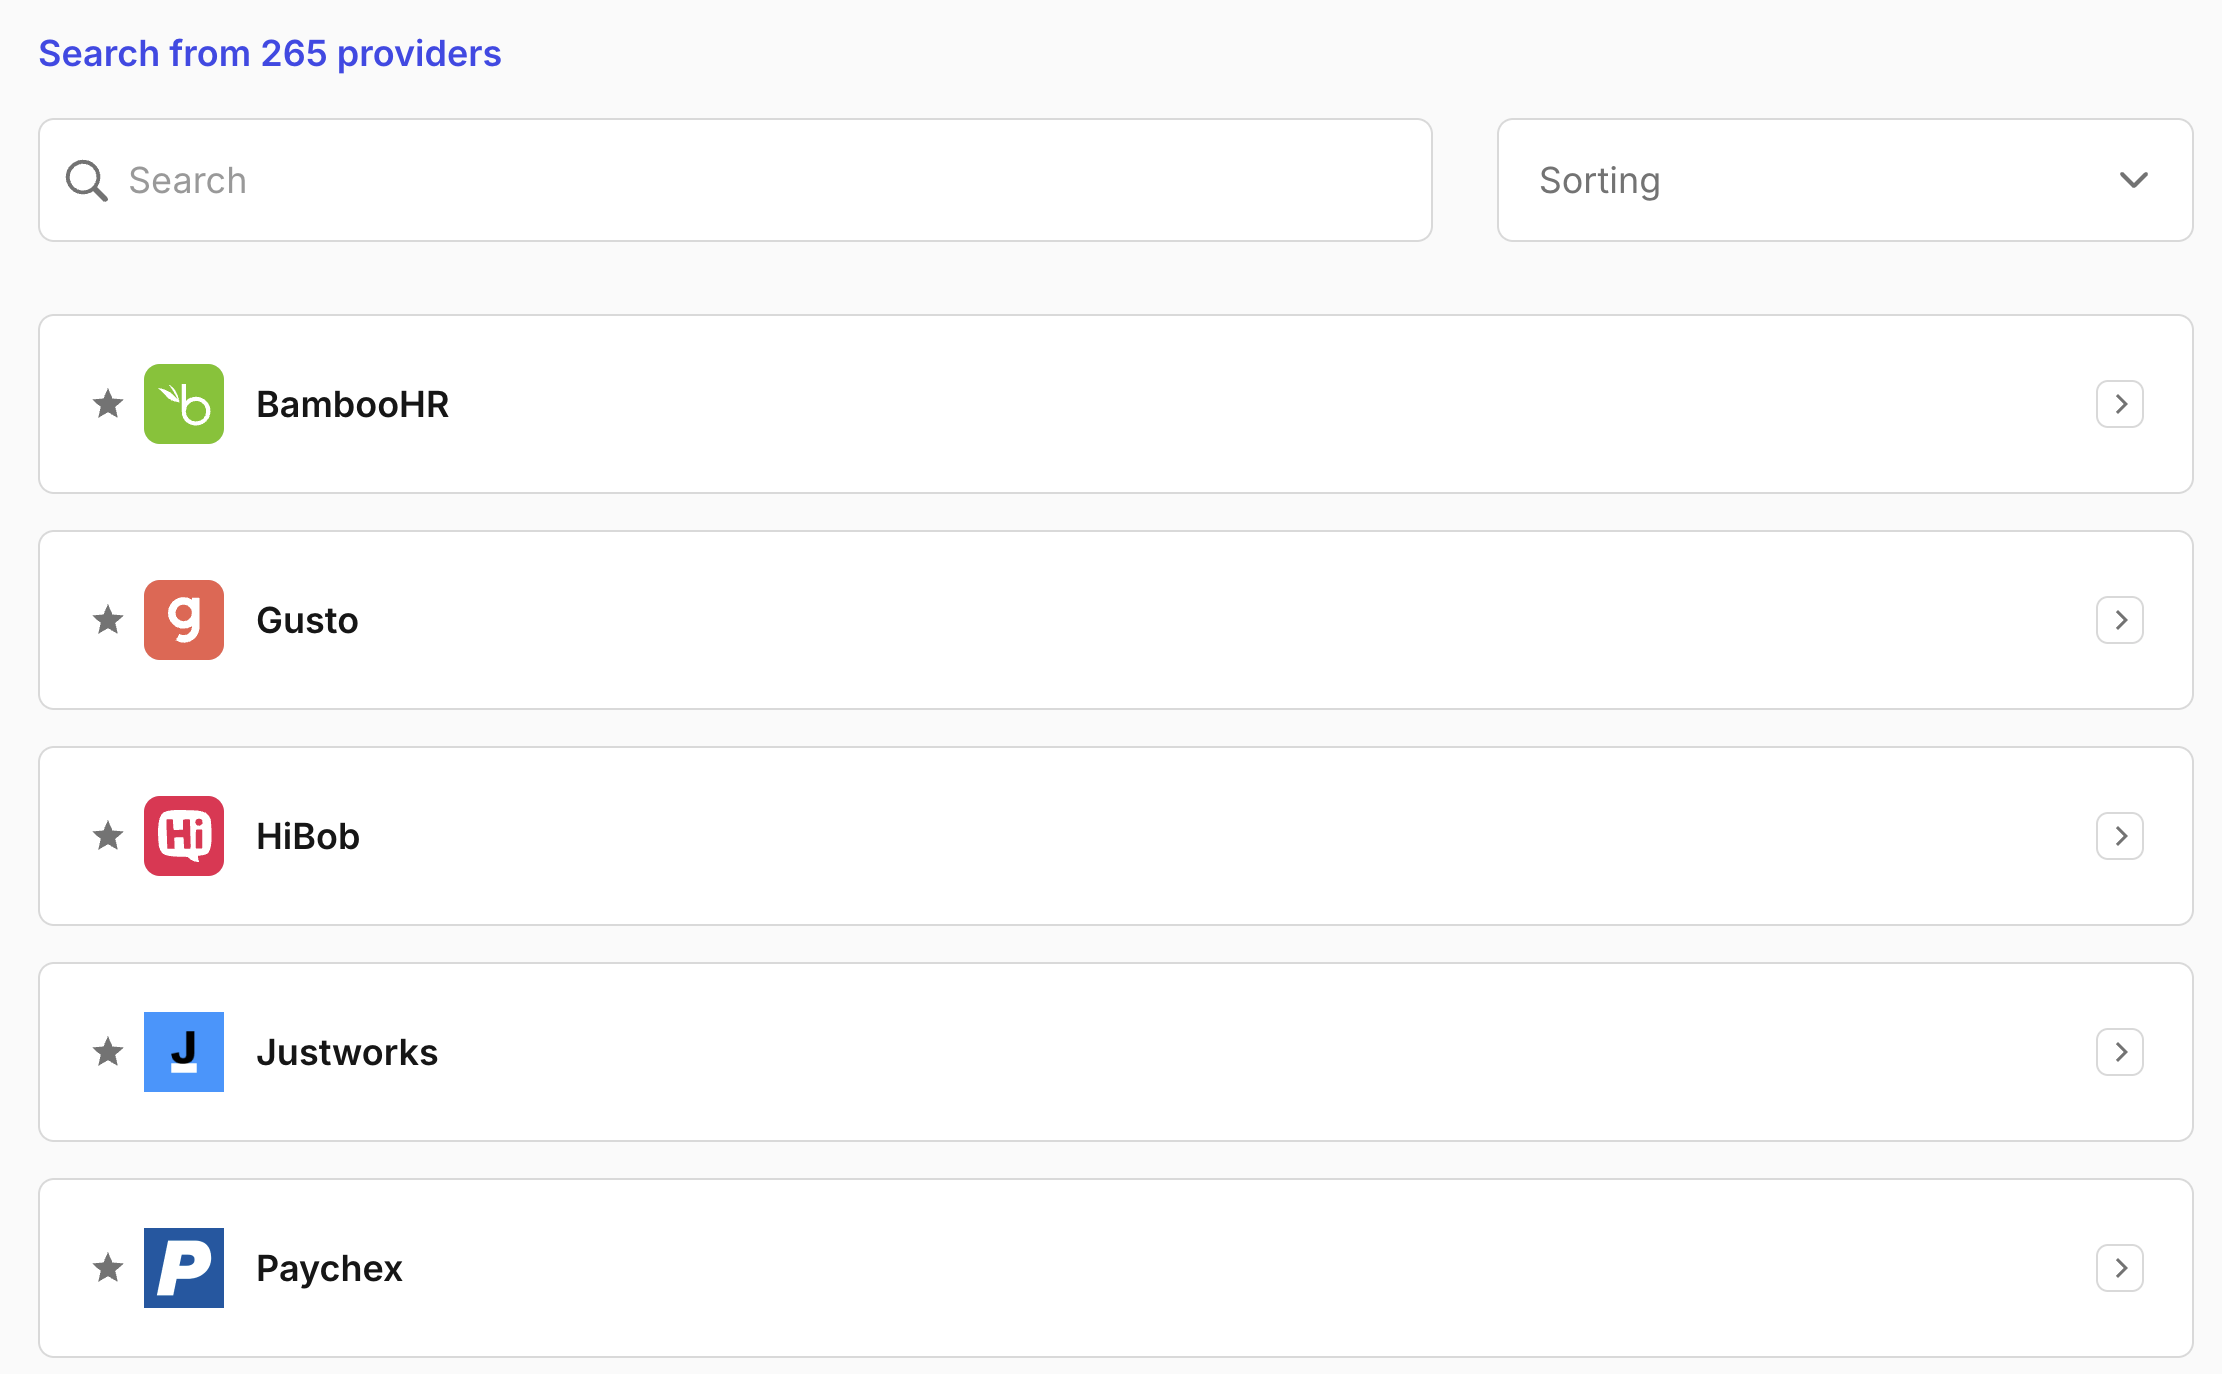Click the HiBob logo icon
The image size is (2222, 1374).
(x=184, y=836)
